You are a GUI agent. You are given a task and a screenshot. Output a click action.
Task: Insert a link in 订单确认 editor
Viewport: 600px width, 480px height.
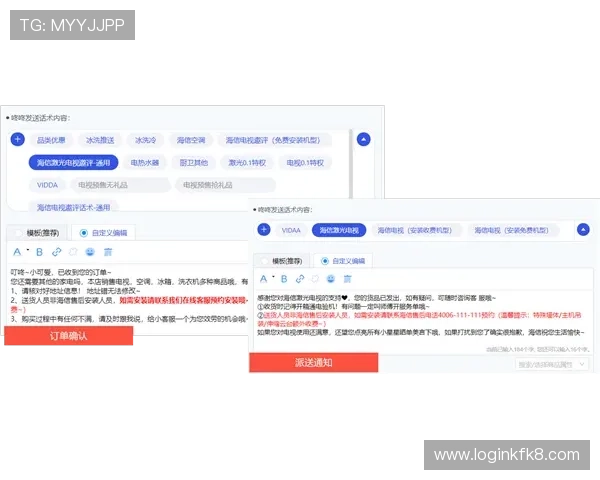(x=57, y=252)
